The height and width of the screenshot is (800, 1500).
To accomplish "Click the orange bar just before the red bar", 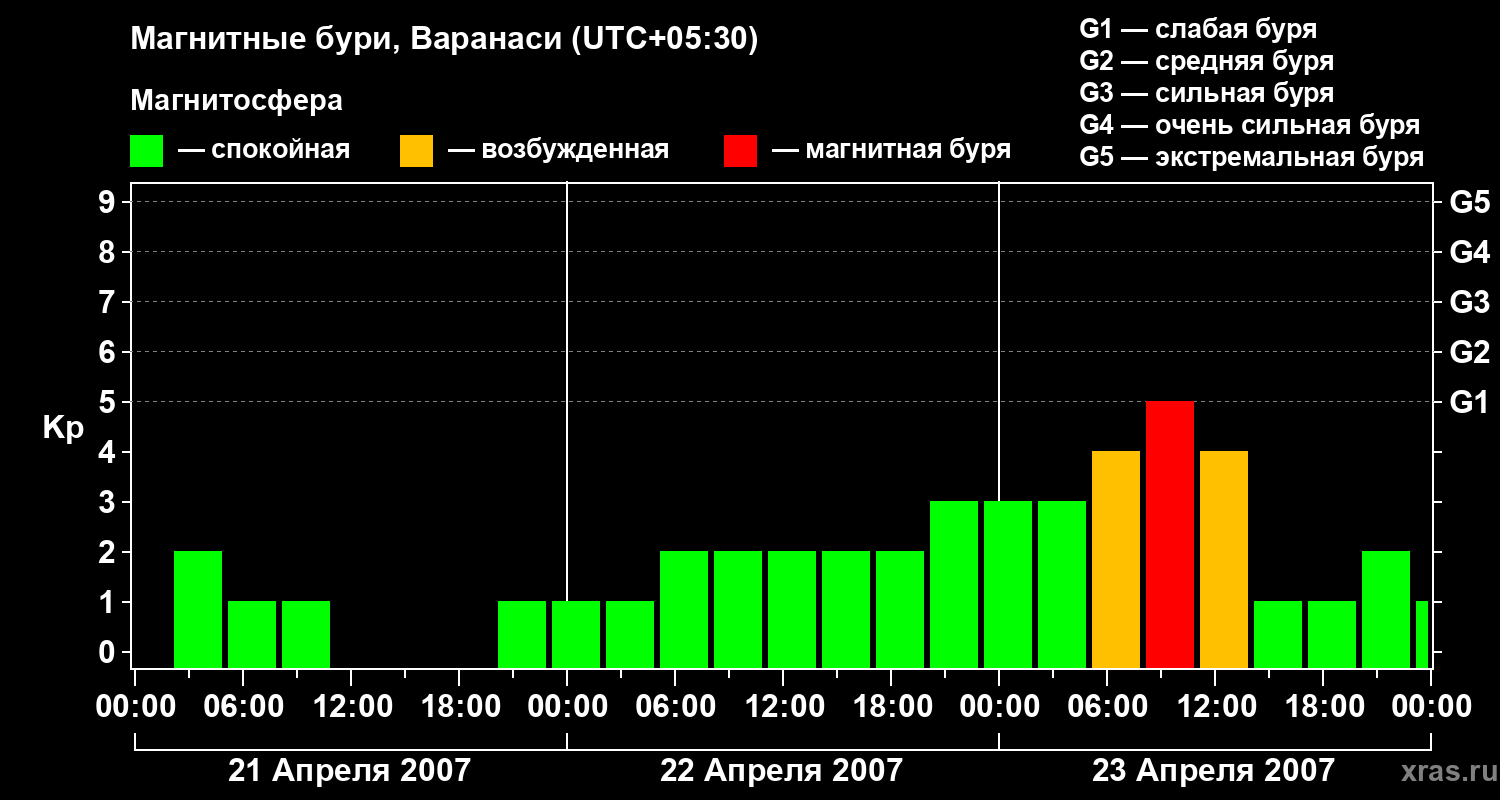I will pyautogui.click(x=1116, y=559).
